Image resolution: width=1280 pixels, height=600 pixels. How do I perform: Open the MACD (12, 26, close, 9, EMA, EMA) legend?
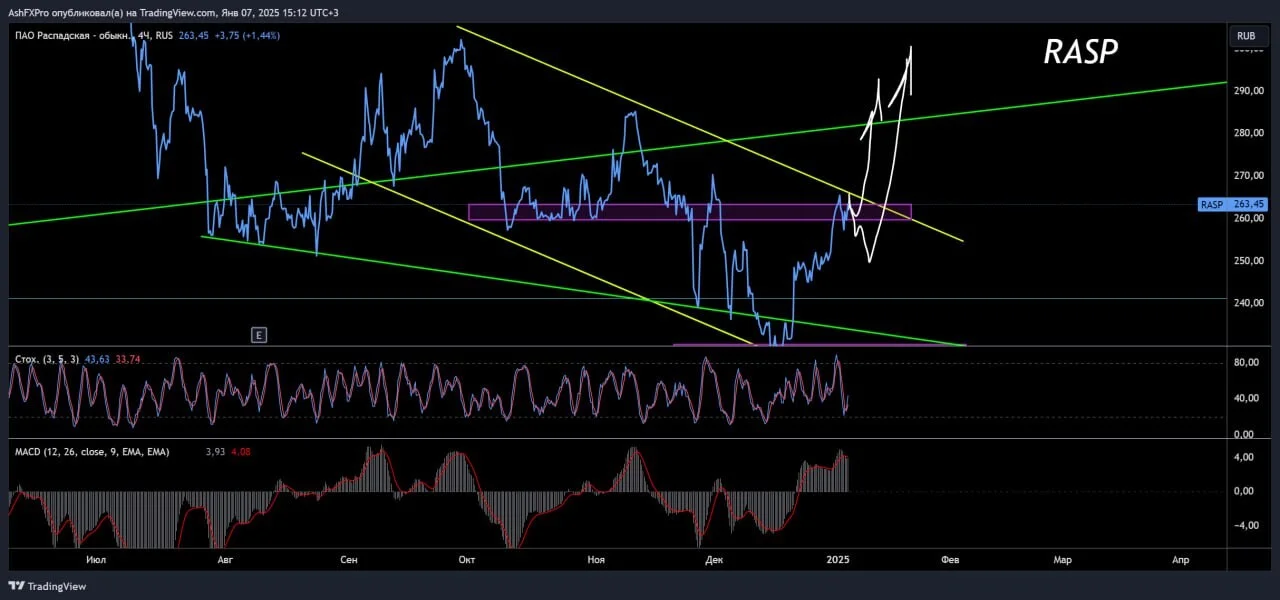pyautogui.click(x=92, y=452)
